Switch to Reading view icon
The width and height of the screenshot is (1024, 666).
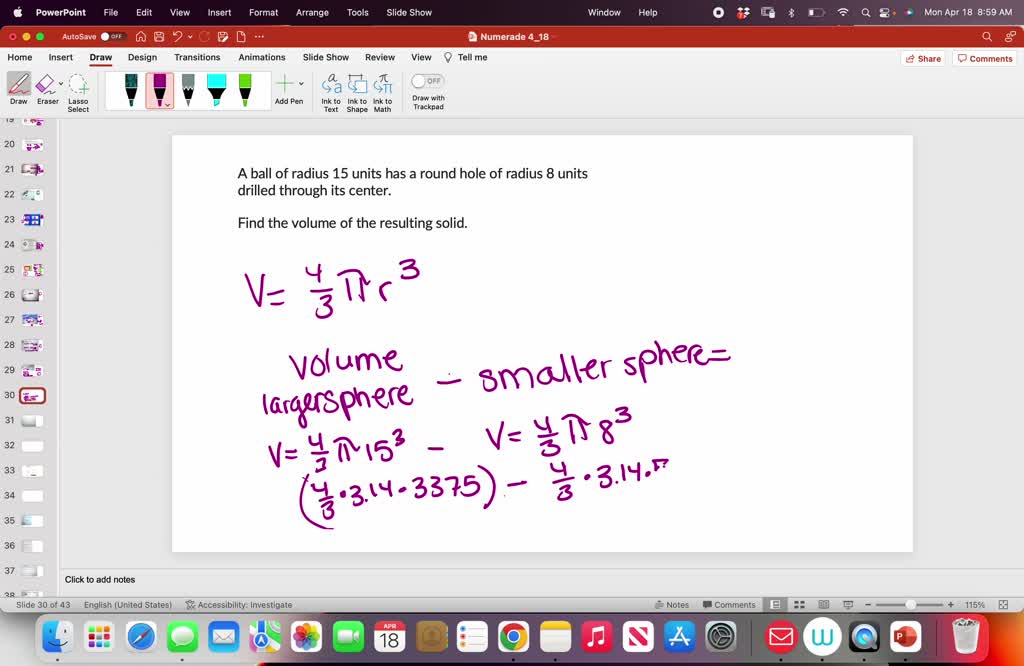(x=824, y=605)
